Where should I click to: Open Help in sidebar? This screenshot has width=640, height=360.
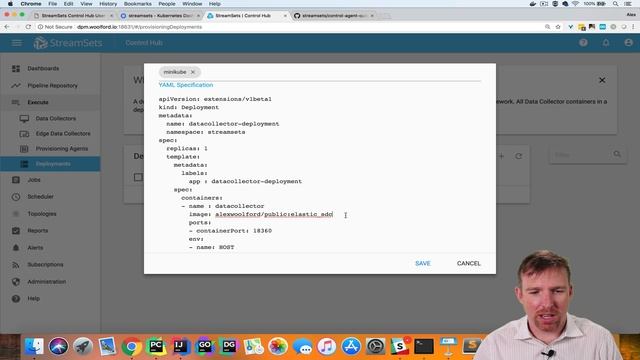point(33,298)
